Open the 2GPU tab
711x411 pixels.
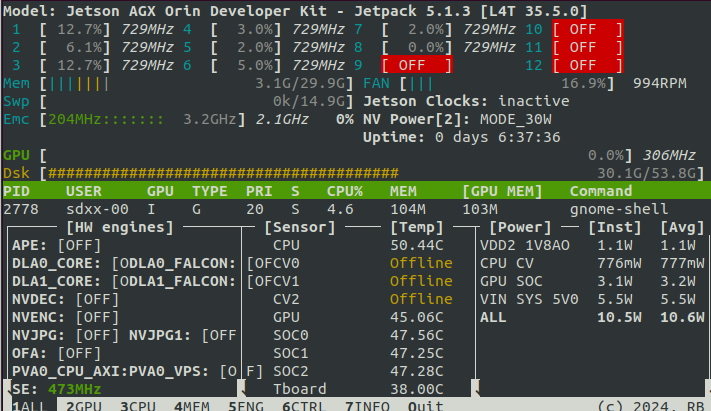[84, 406]
